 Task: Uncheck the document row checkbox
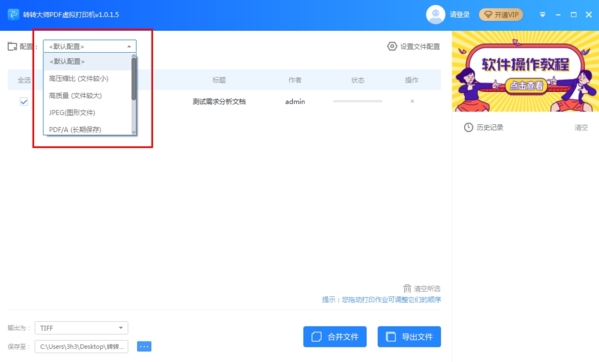click(x=24, y=102)
